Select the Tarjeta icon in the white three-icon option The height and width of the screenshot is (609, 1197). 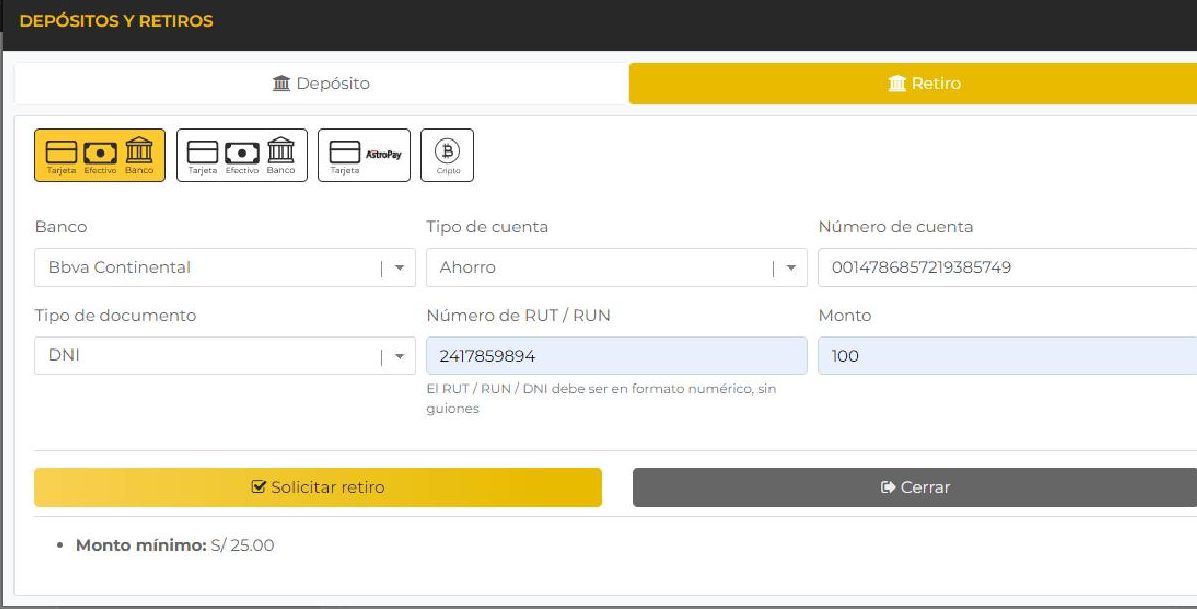pyautogui.click(x=203, y=152)
